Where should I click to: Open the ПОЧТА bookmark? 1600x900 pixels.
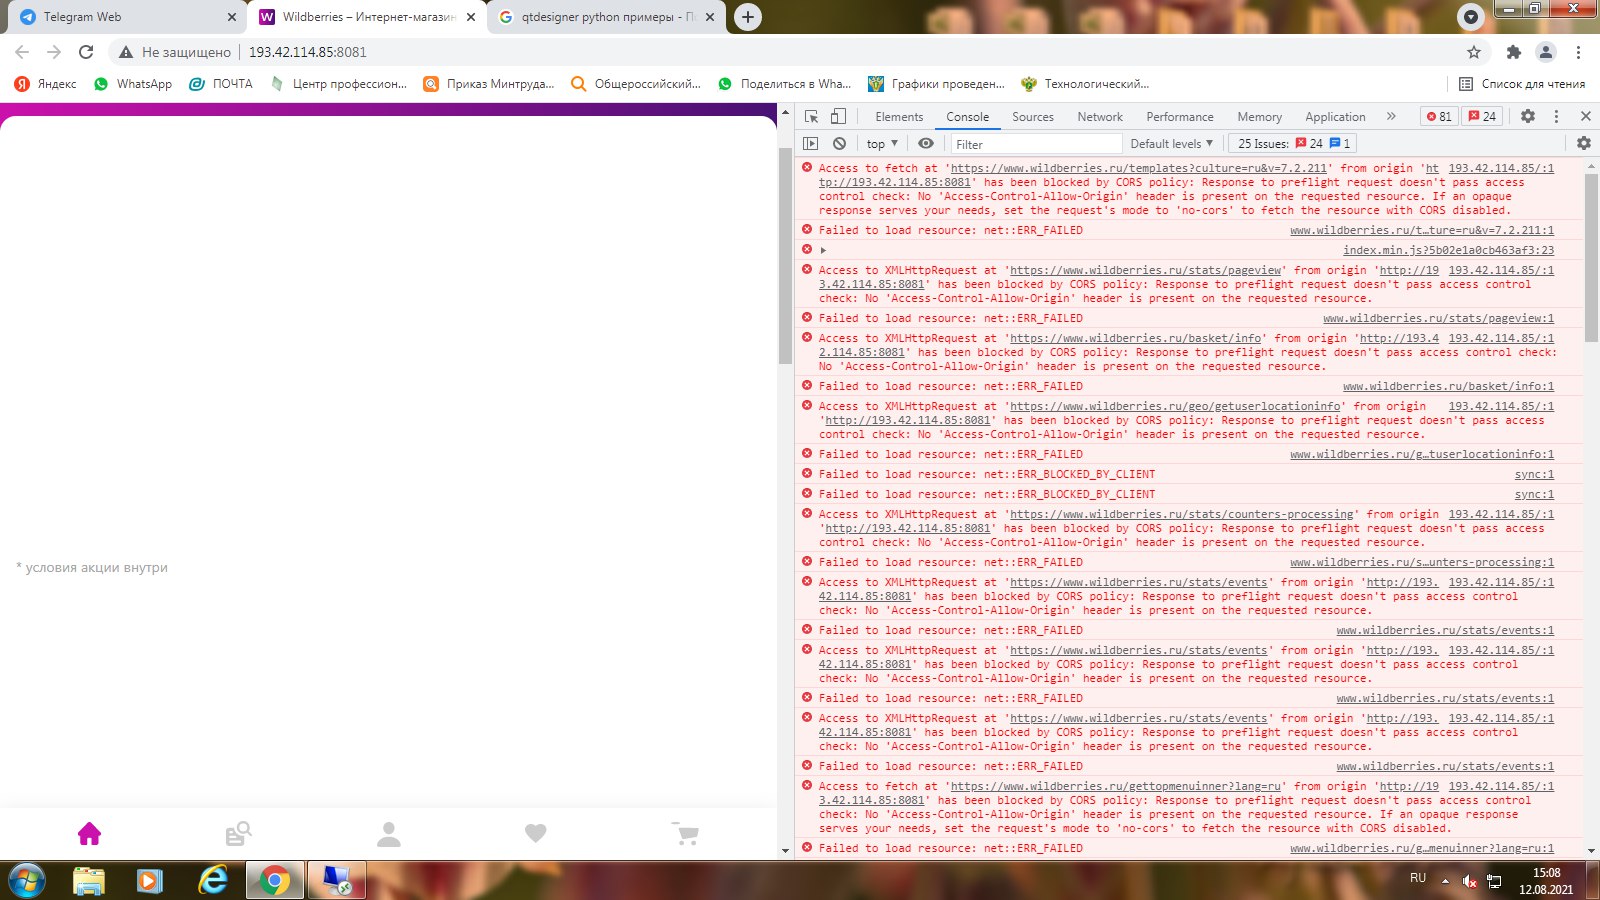221,84
